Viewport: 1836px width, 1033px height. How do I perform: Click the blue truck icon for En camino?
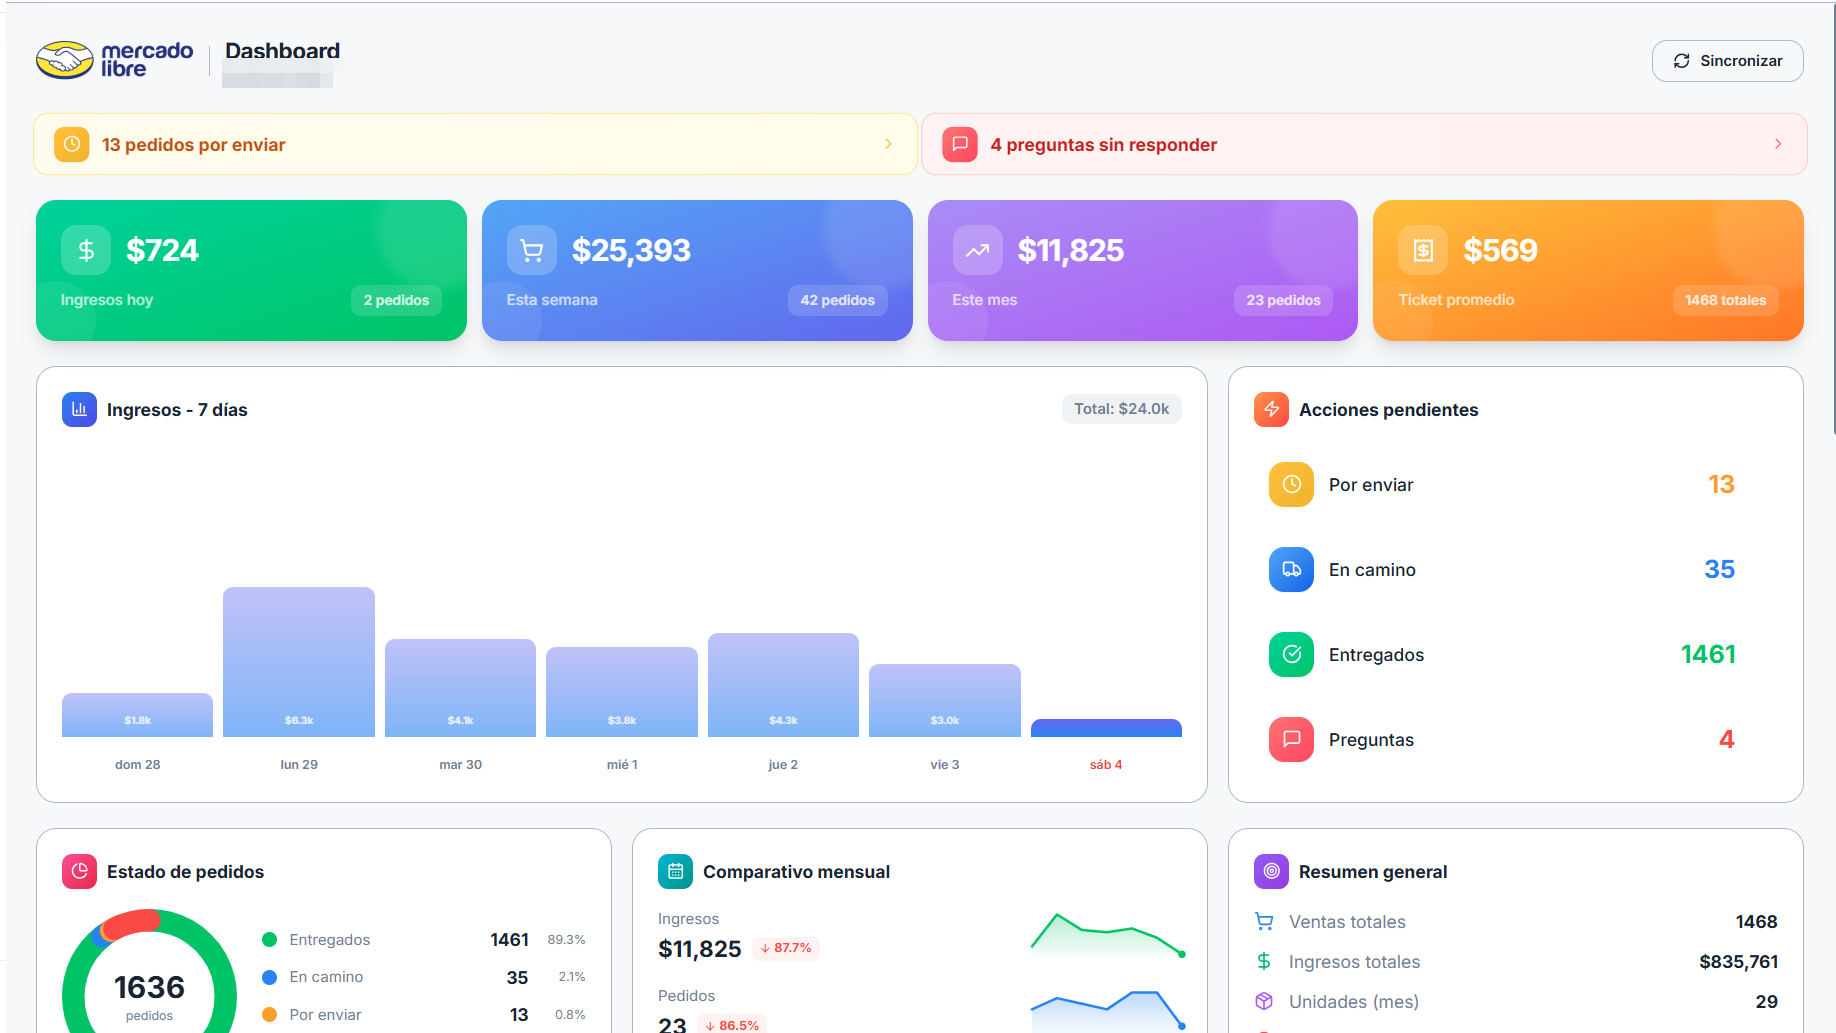(x=1291, y=569)
